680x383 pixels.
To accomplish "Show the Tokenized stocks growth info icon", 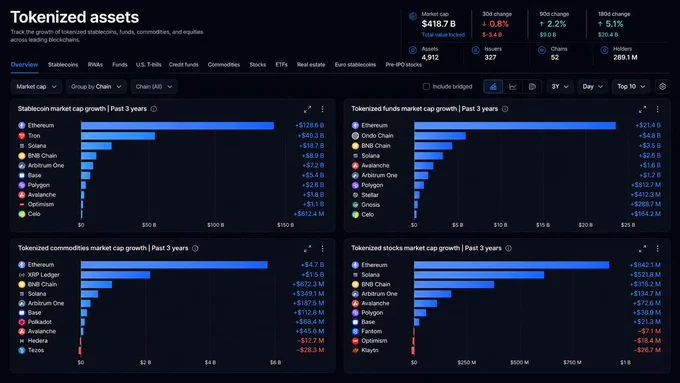I will click(508, 248).
